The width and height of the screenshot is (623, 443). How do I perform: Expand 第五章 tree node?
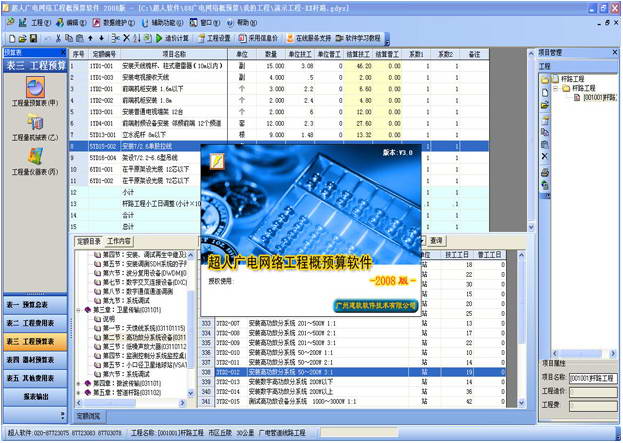[79, 393]
